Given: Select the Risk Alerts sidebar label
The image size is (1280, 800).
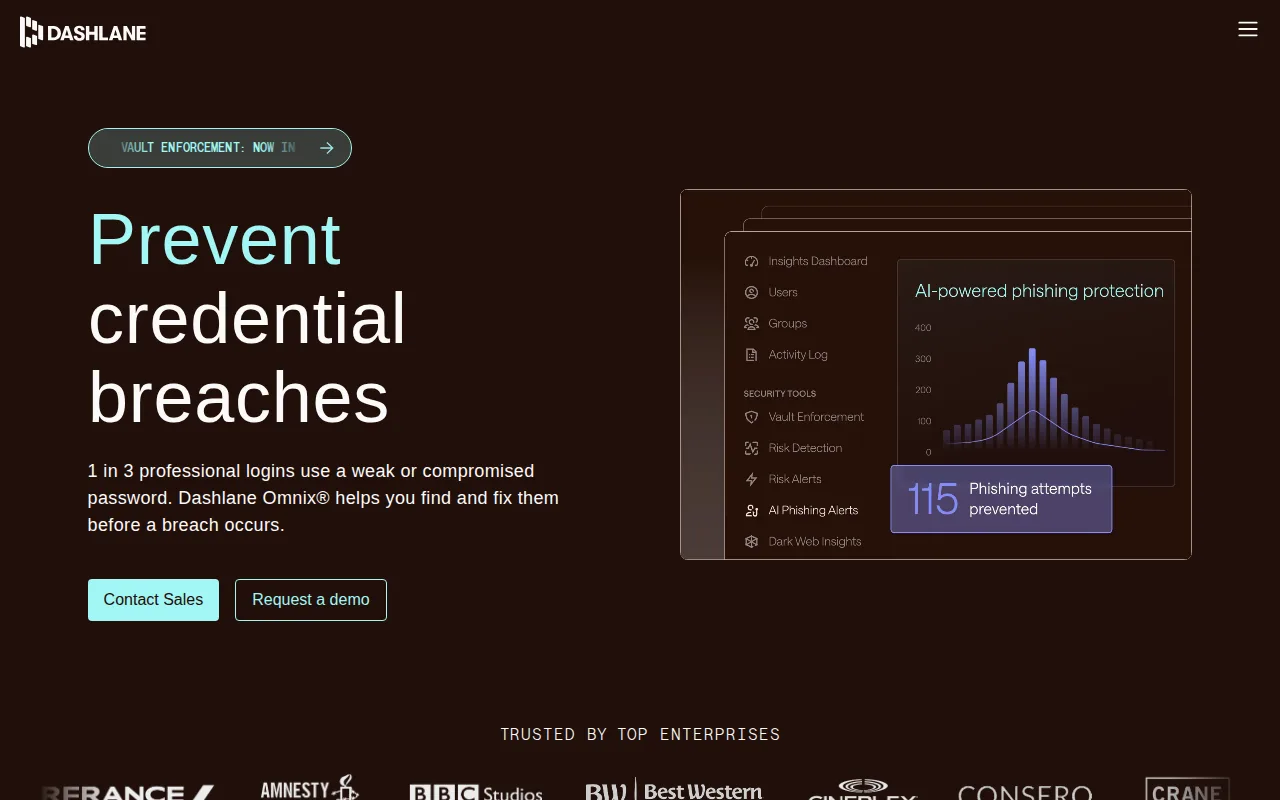Looking at the screenshot, I should pyautogui.click(x=795, y=479).
